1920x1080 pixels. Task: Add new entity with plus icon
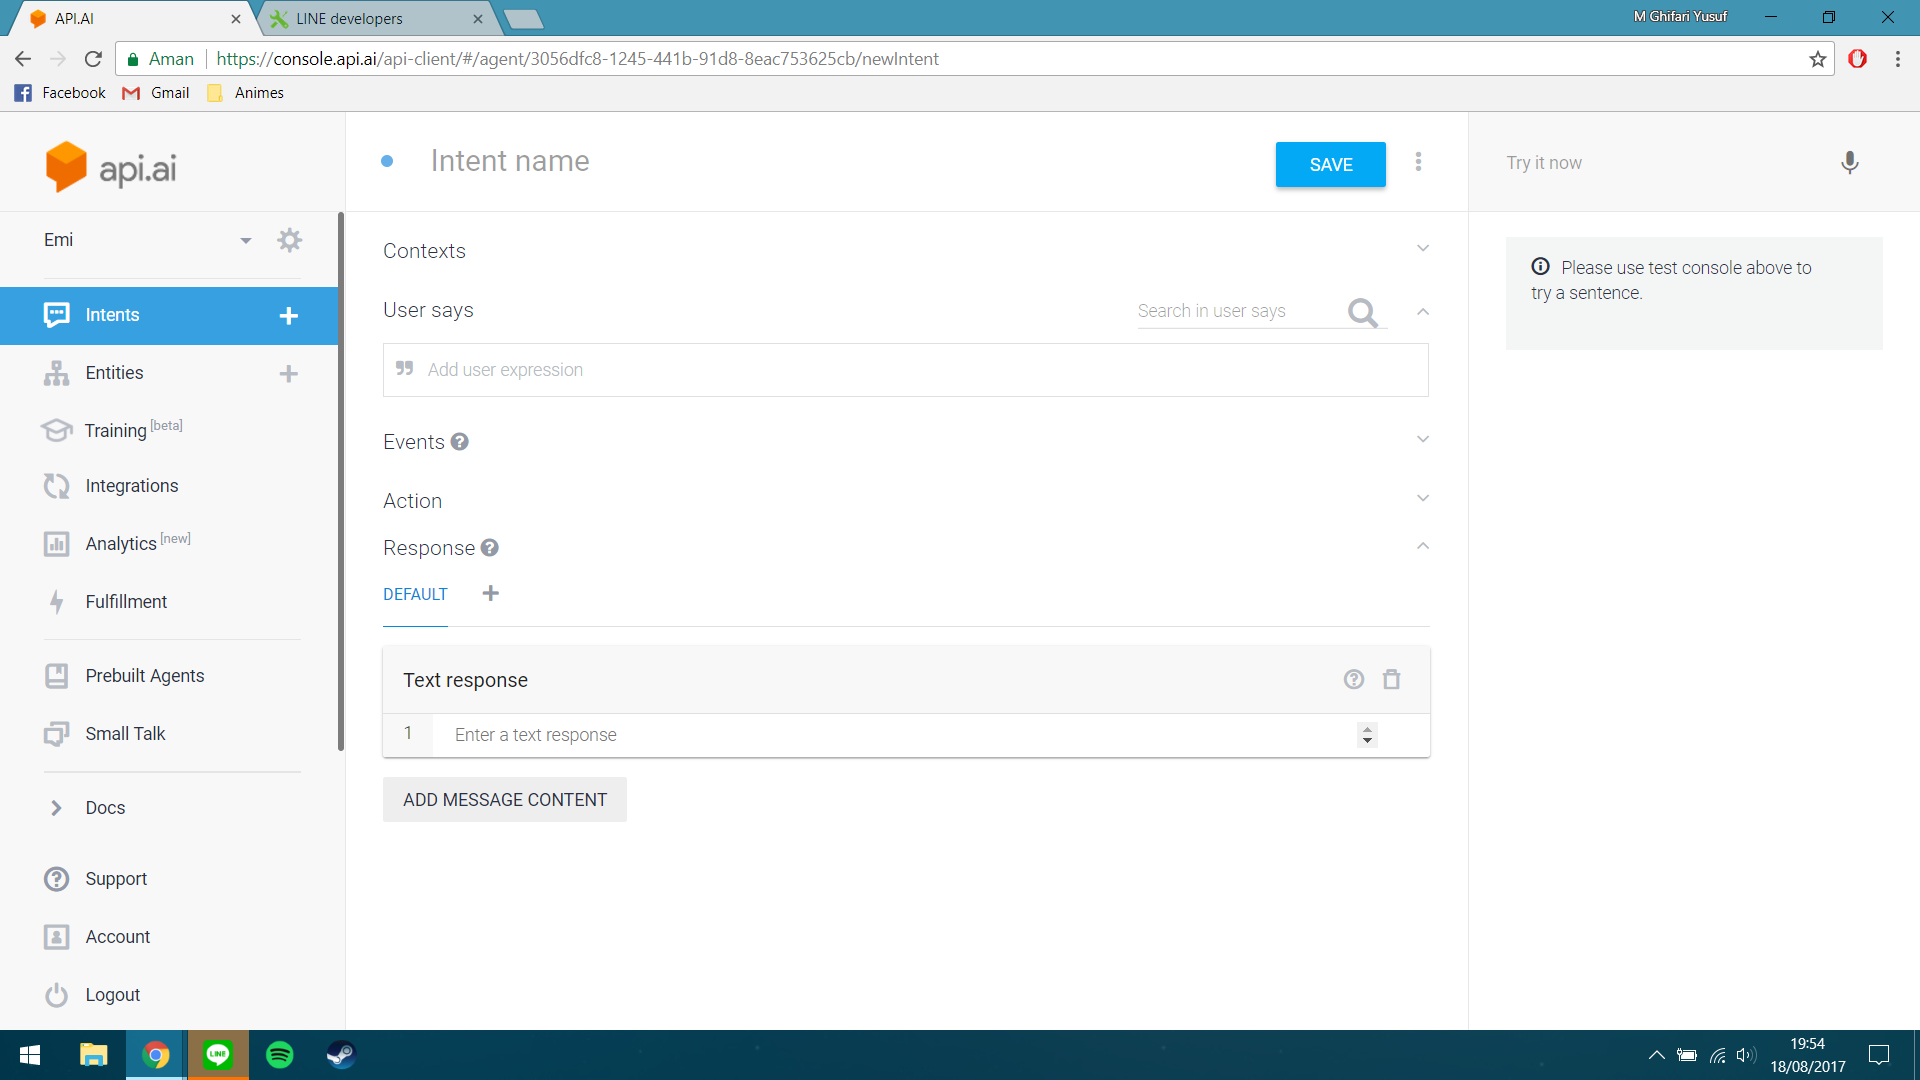point(288,374)
